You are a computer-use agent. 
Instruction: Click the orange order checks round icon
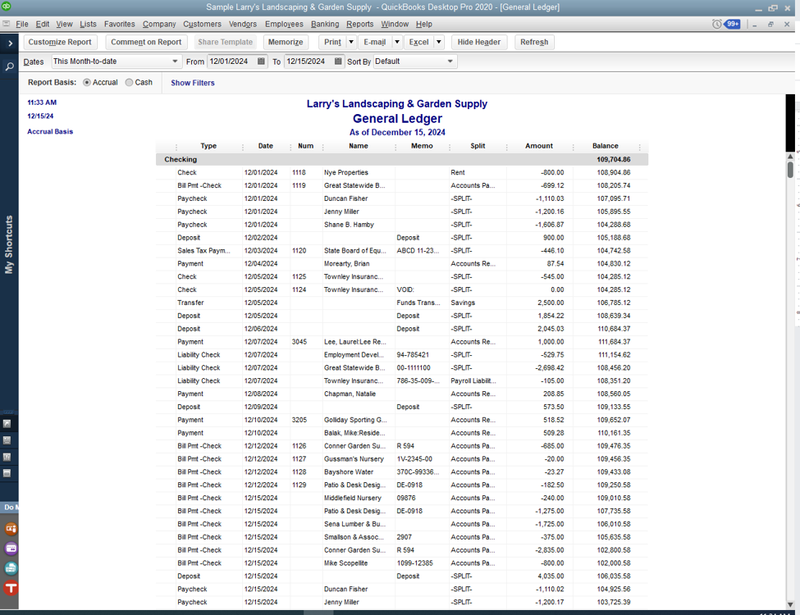pyautogui.click(x=11, y=529)
